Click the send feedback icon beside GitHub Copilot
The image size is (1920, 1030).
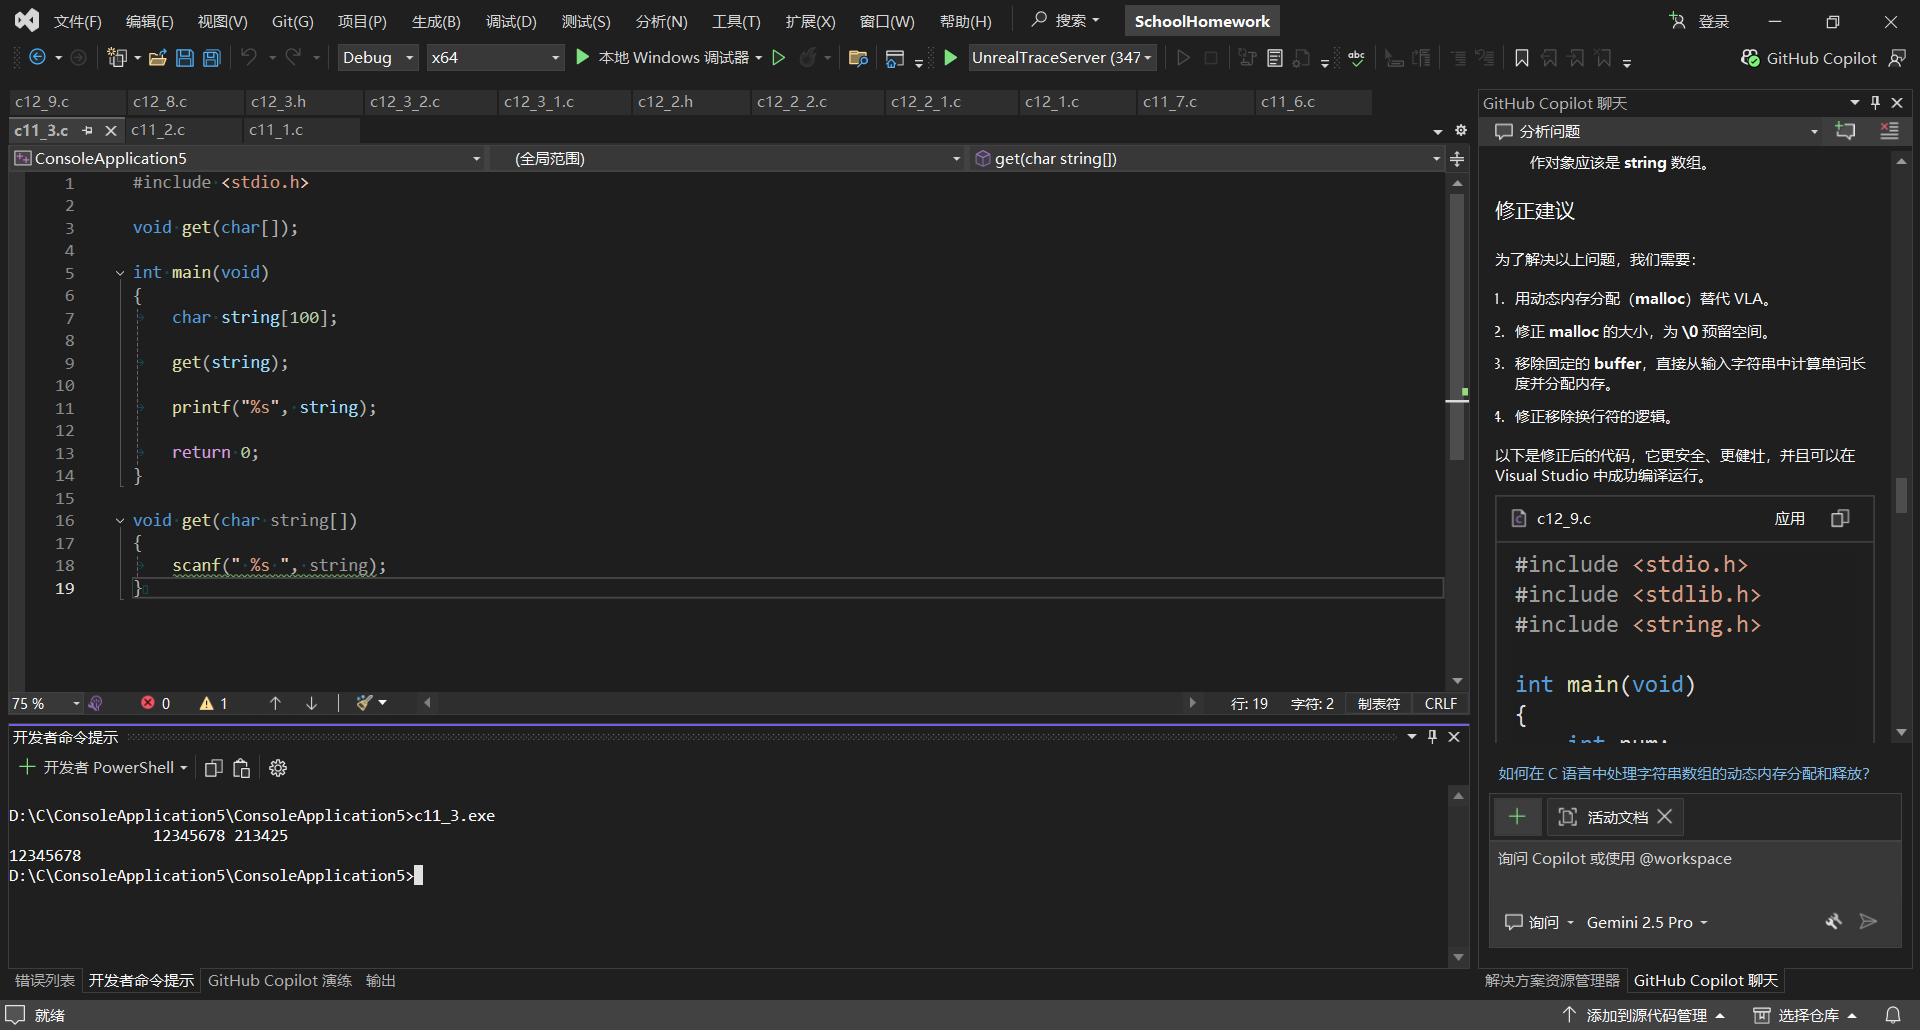pyautogui.click(x=1897, y=58)
